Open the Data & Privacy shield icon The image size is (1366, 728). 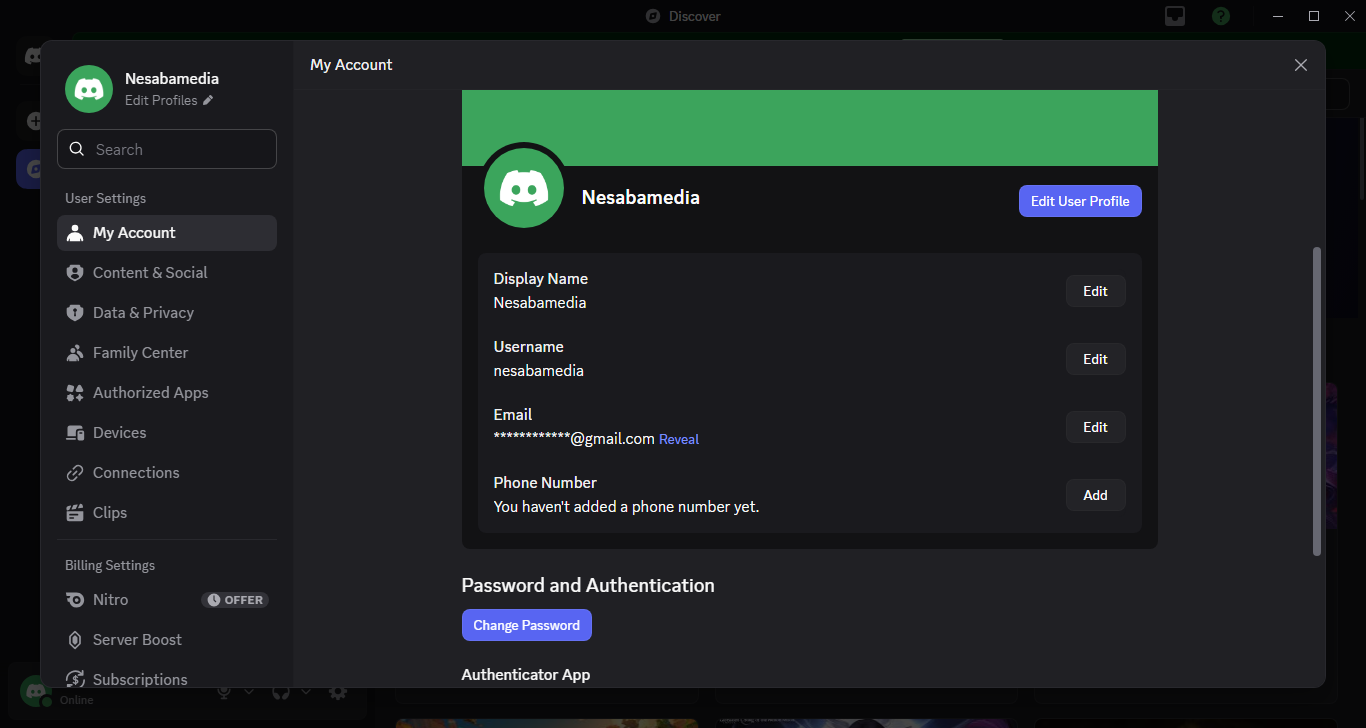coord(74,313)
